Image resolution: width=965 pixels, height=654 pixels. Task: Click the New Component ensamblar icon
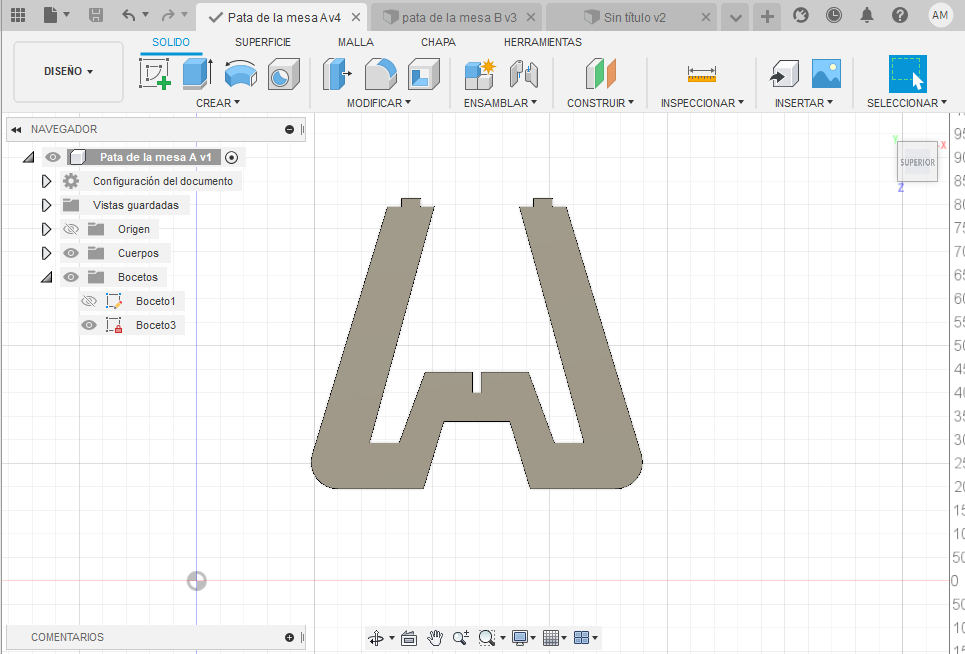[x=479, y=71]
